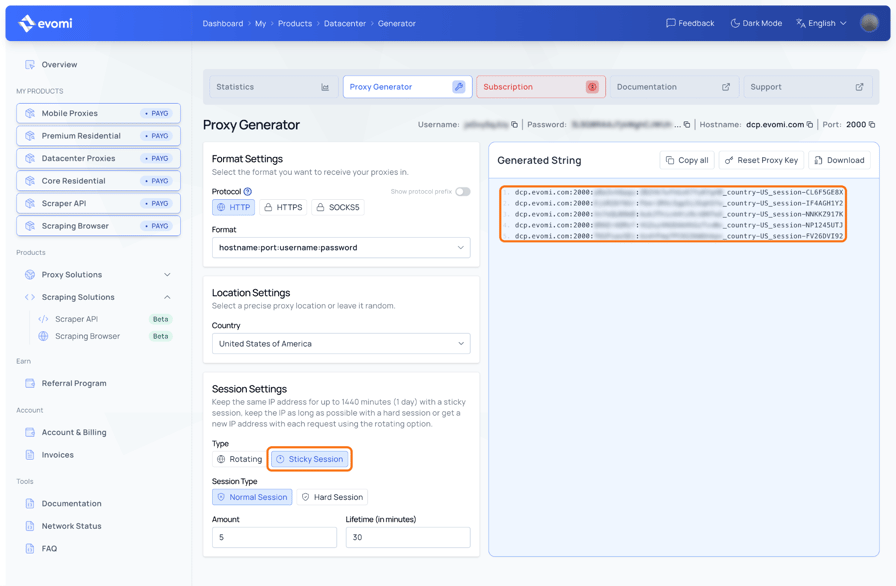Click the Dark Mode moon icon

click(x=735, y=23)
